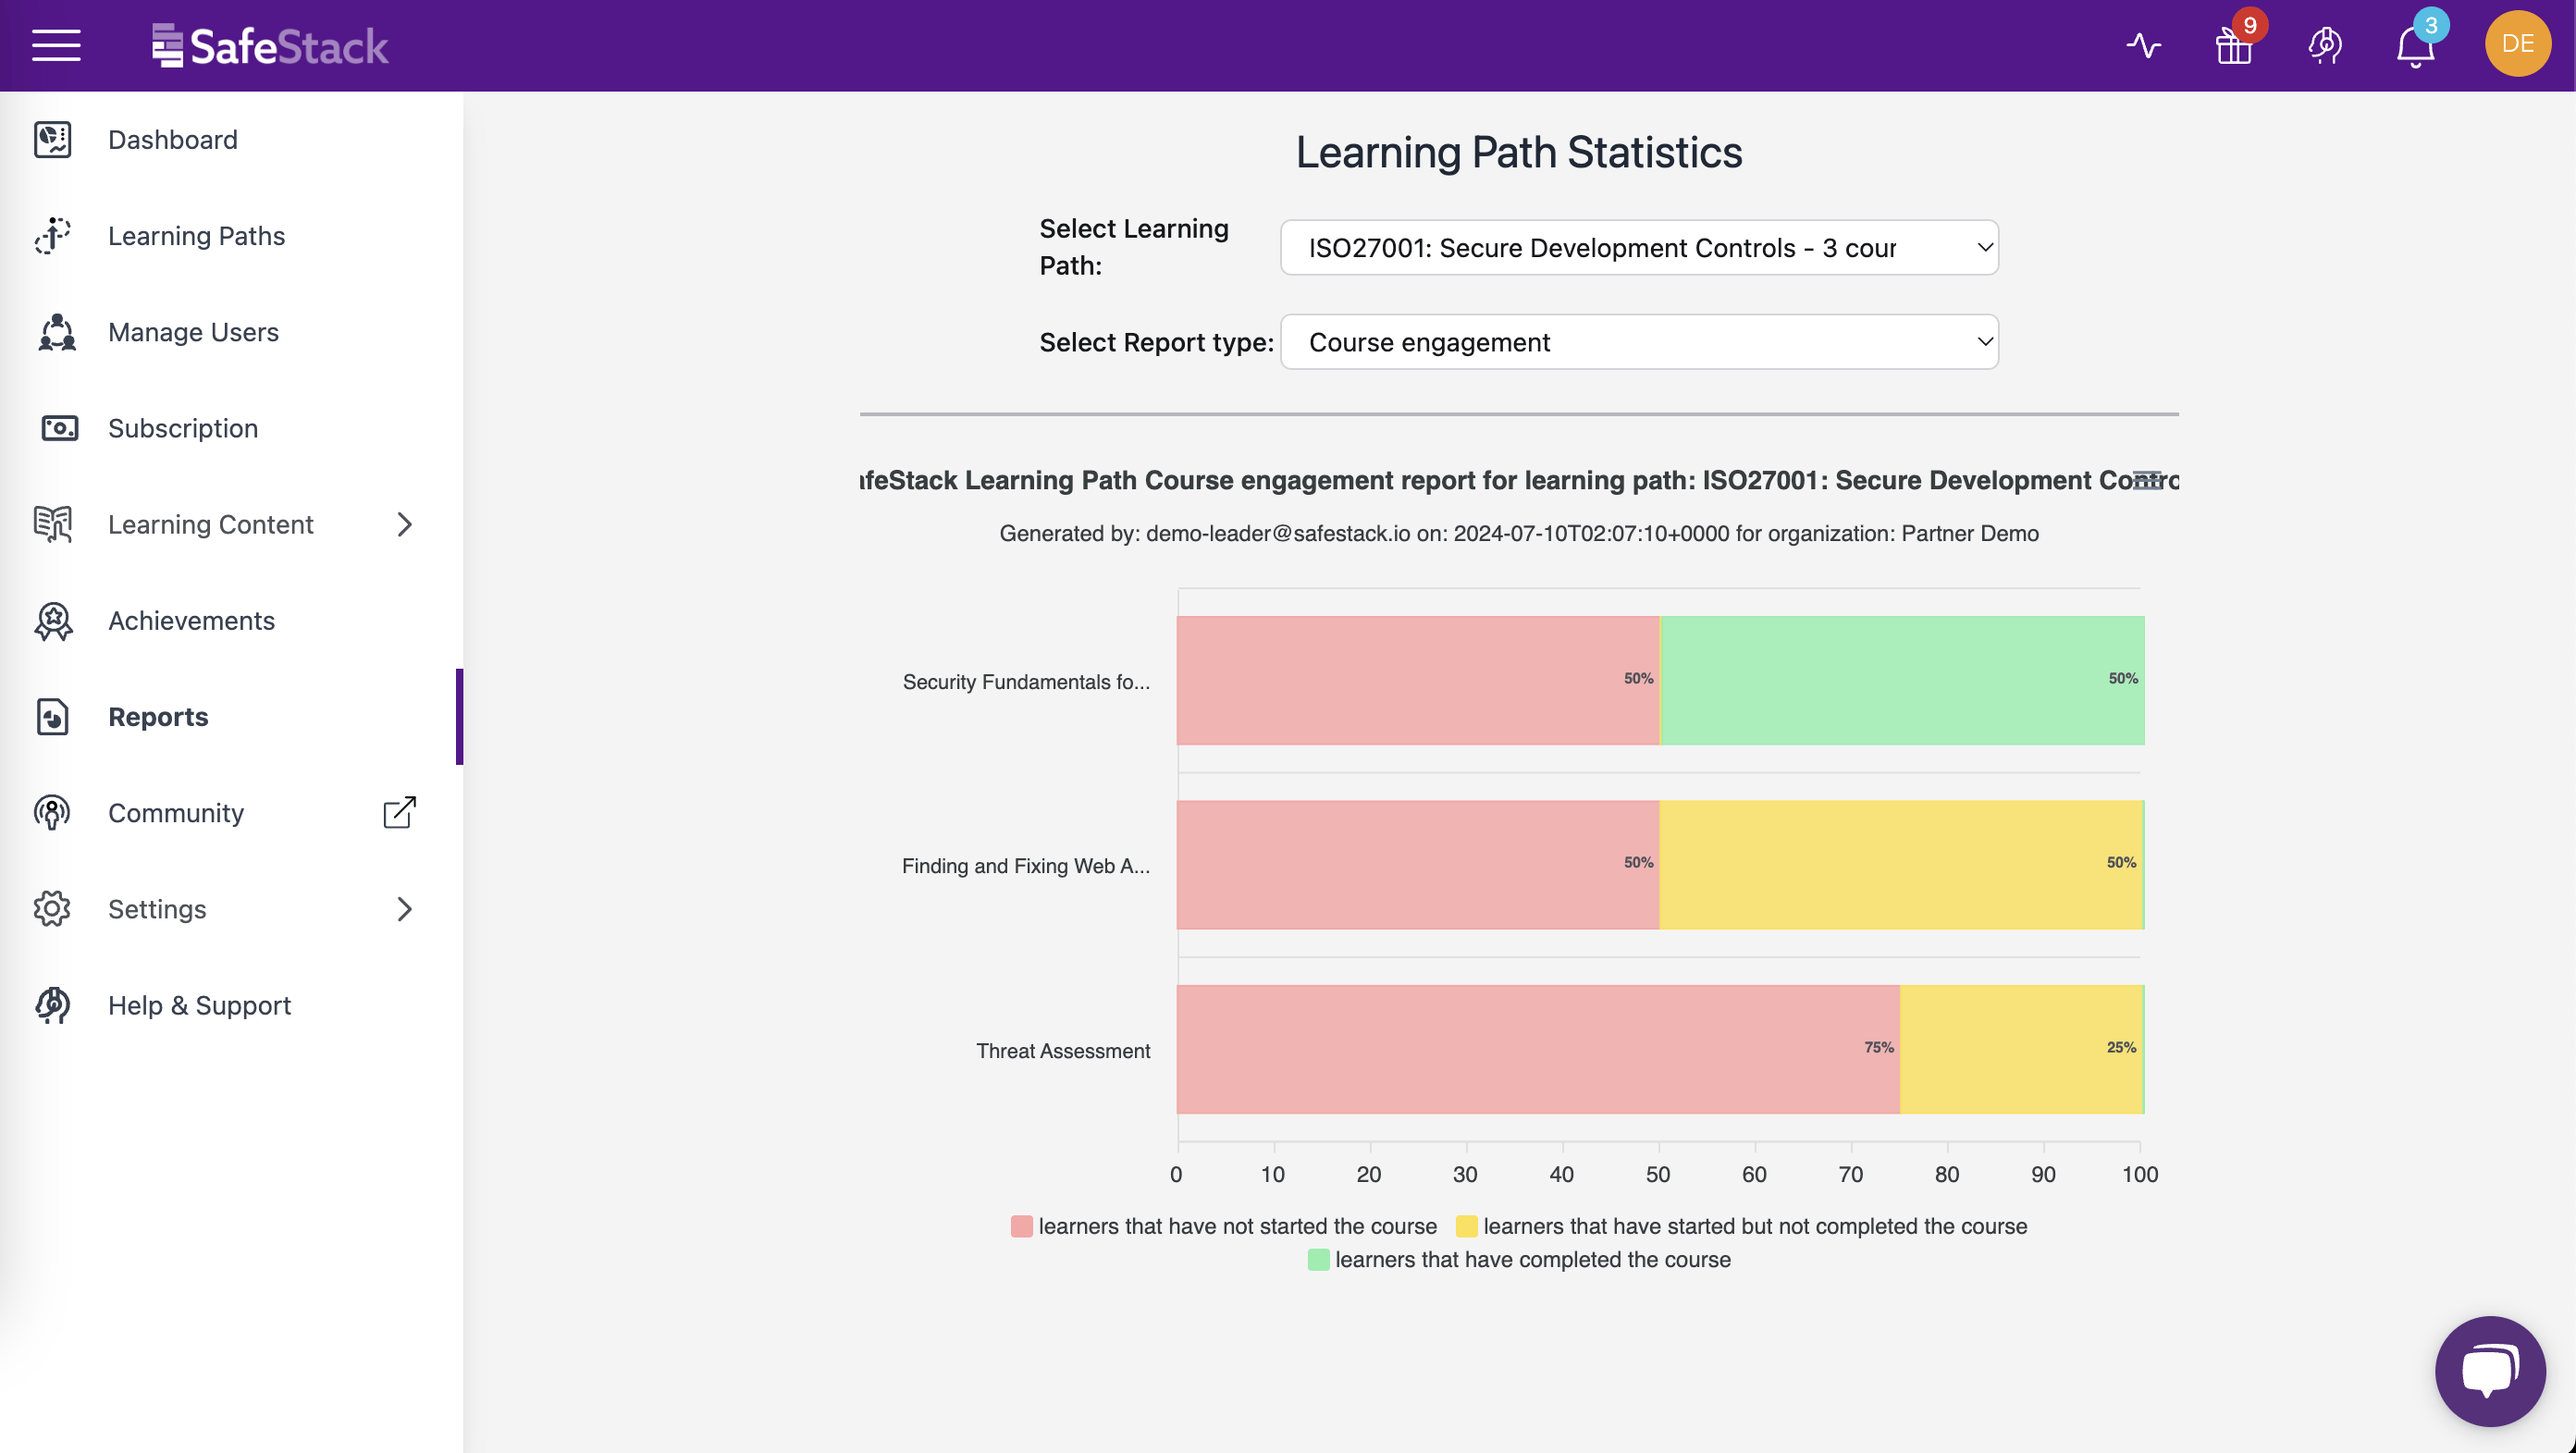Open the Select Report type dropdown

point(1638,342)
